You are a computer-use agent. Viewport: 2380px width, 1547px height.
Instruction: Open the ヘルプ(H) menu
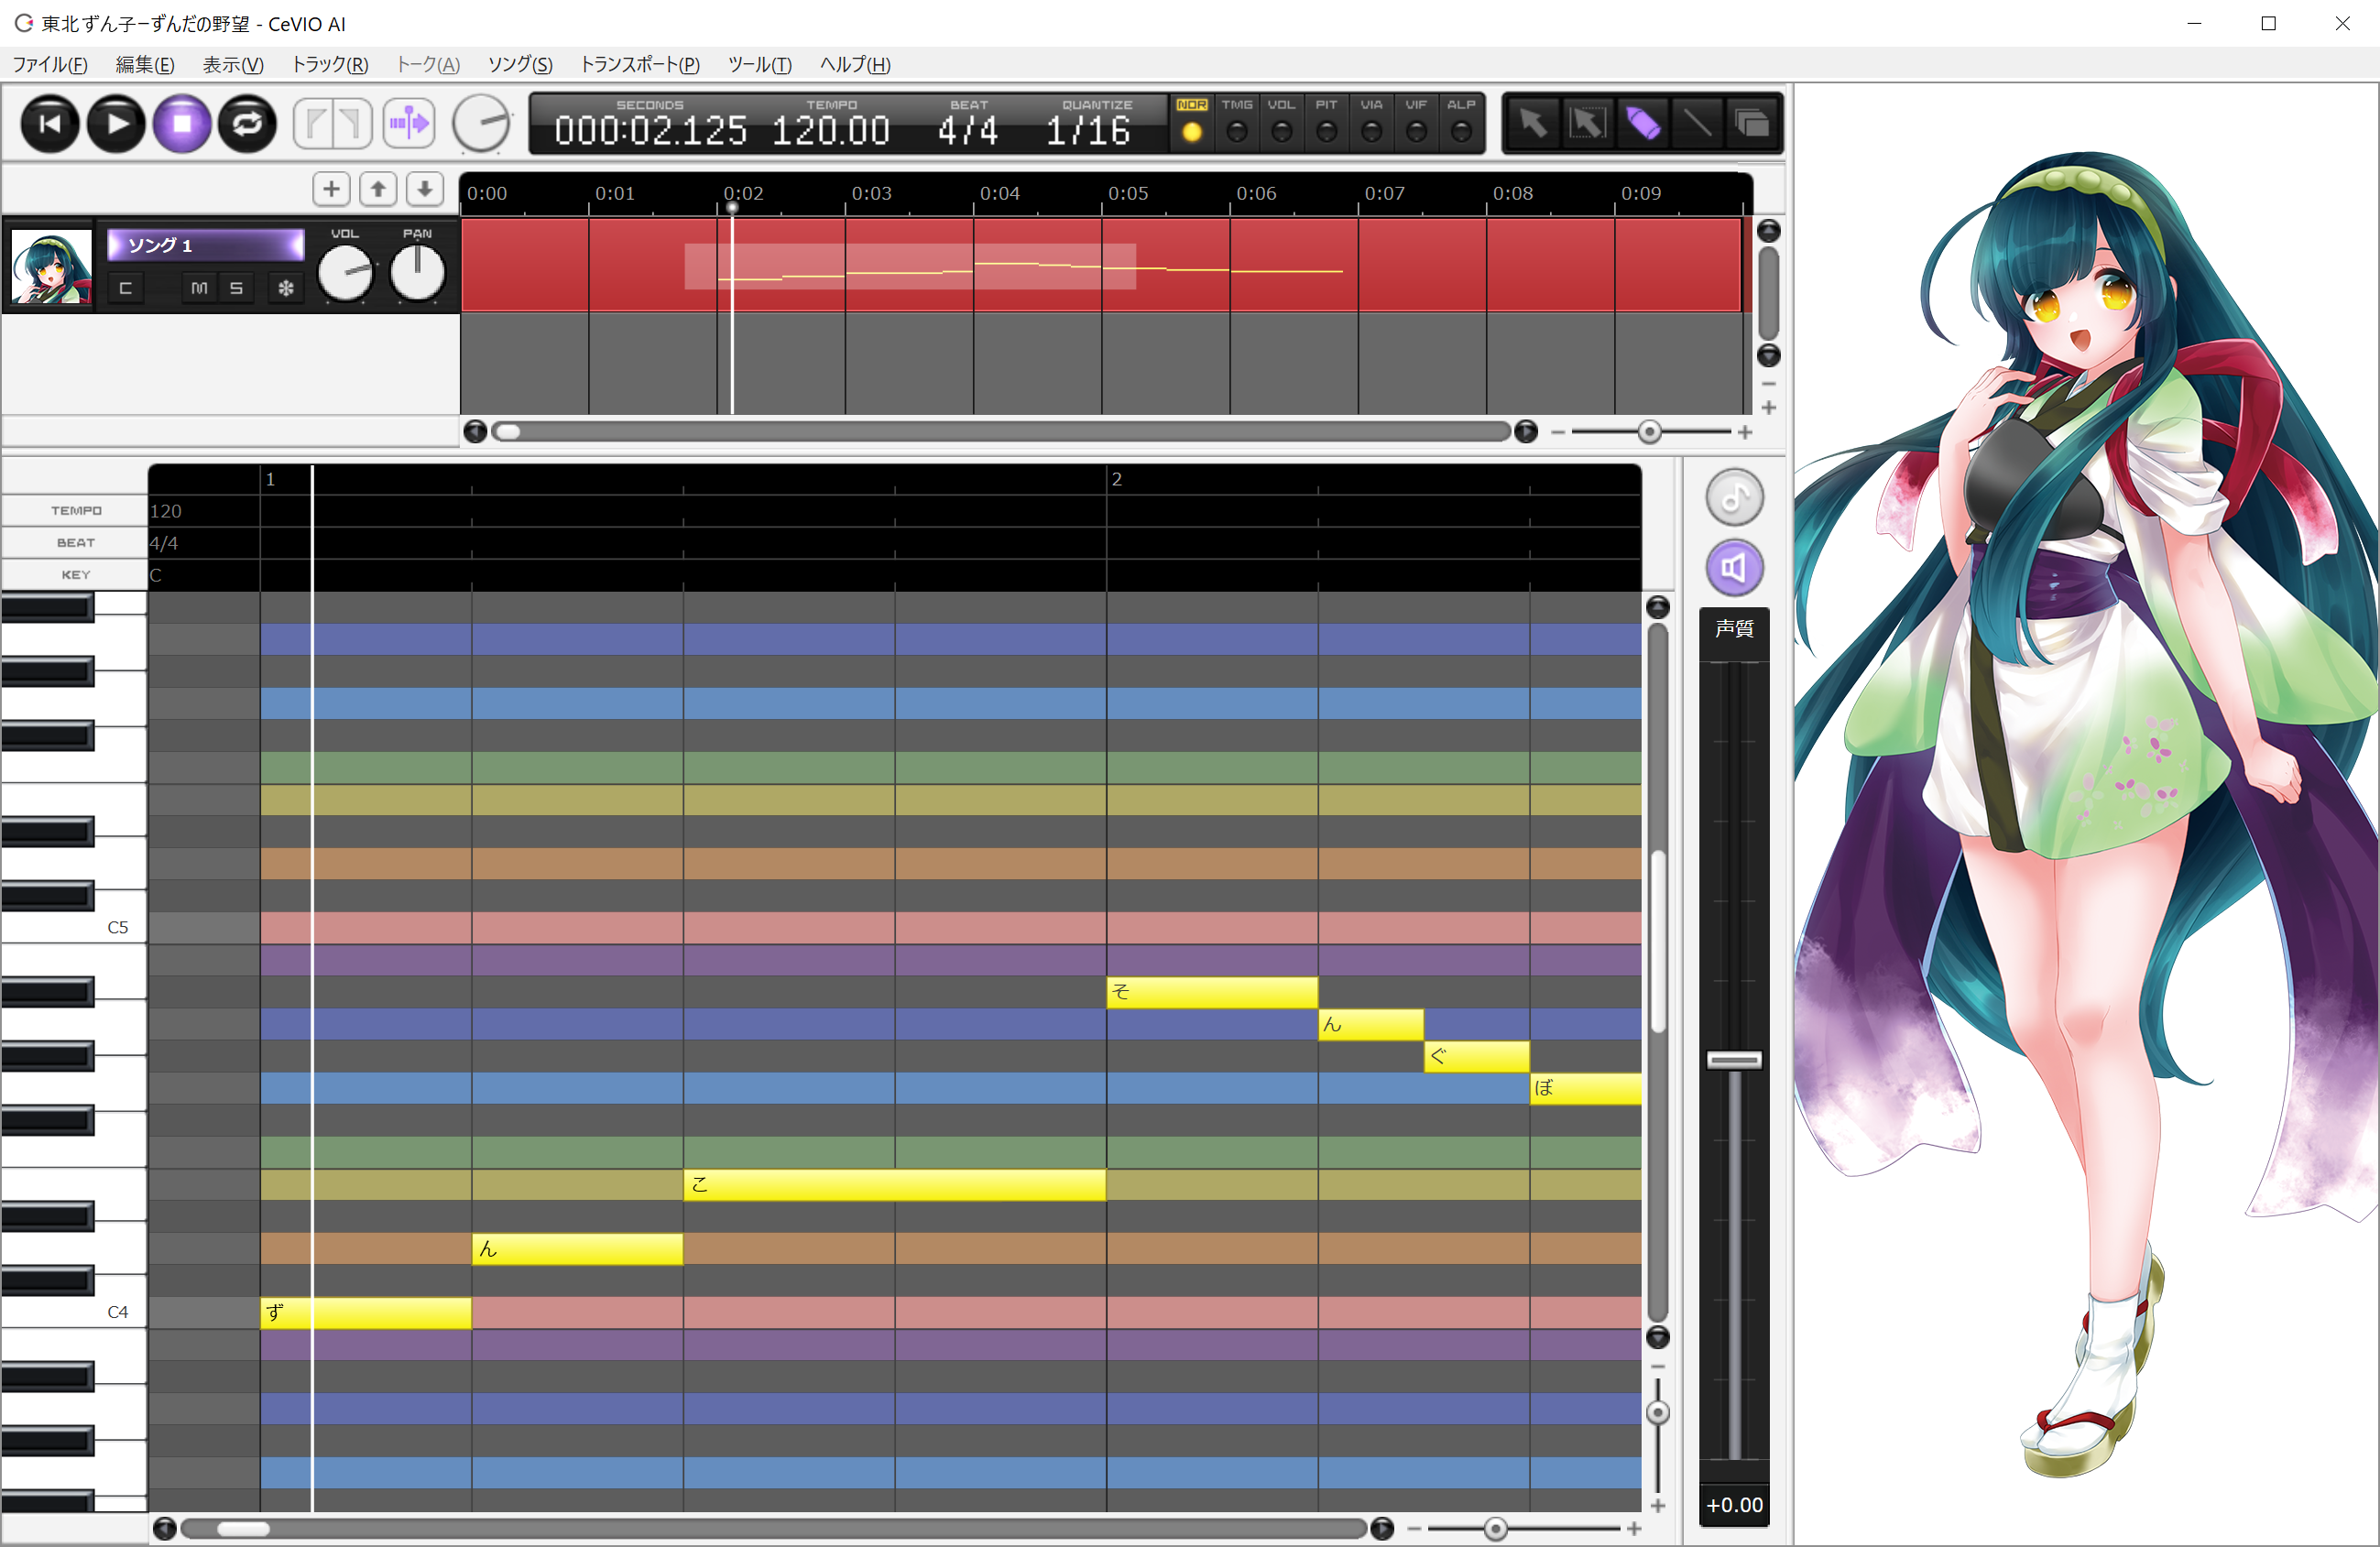click(855, 65)
